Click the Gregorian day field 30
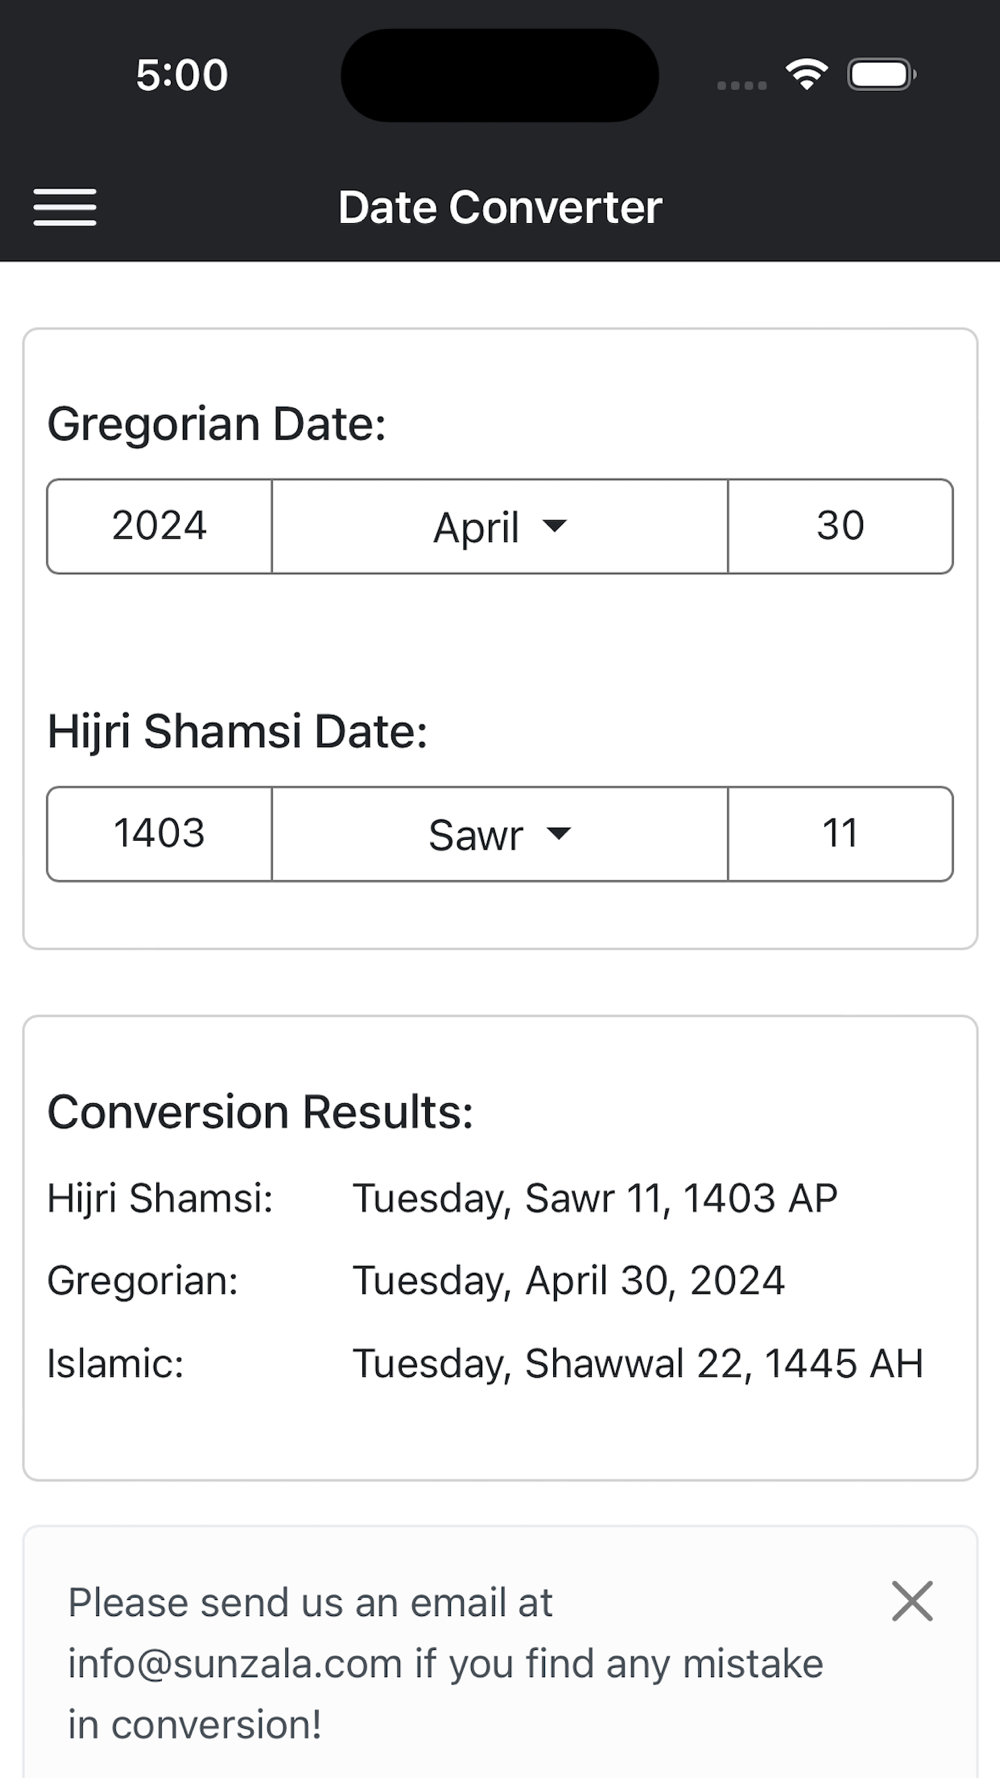The image size is (1000, 1778). point(840,526)
